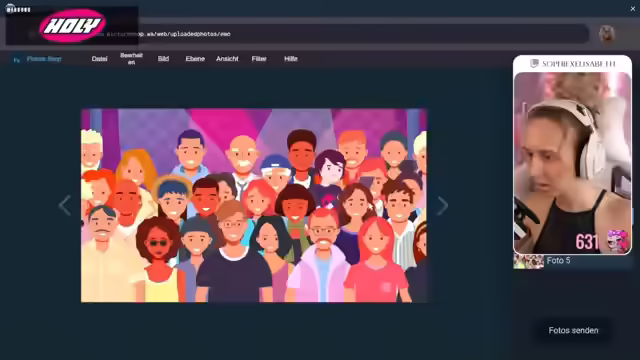Expand the Ansicht menu
Viewport: 640px width, 360px height.
point(227,59)
